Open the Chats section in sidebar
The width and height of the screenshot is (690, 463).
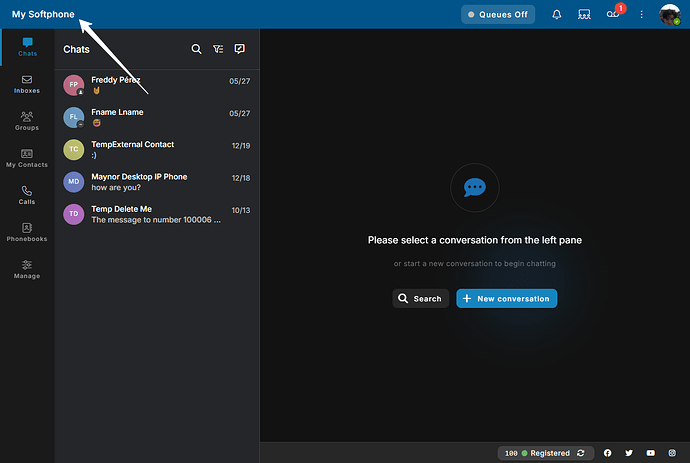click(27, 47)
